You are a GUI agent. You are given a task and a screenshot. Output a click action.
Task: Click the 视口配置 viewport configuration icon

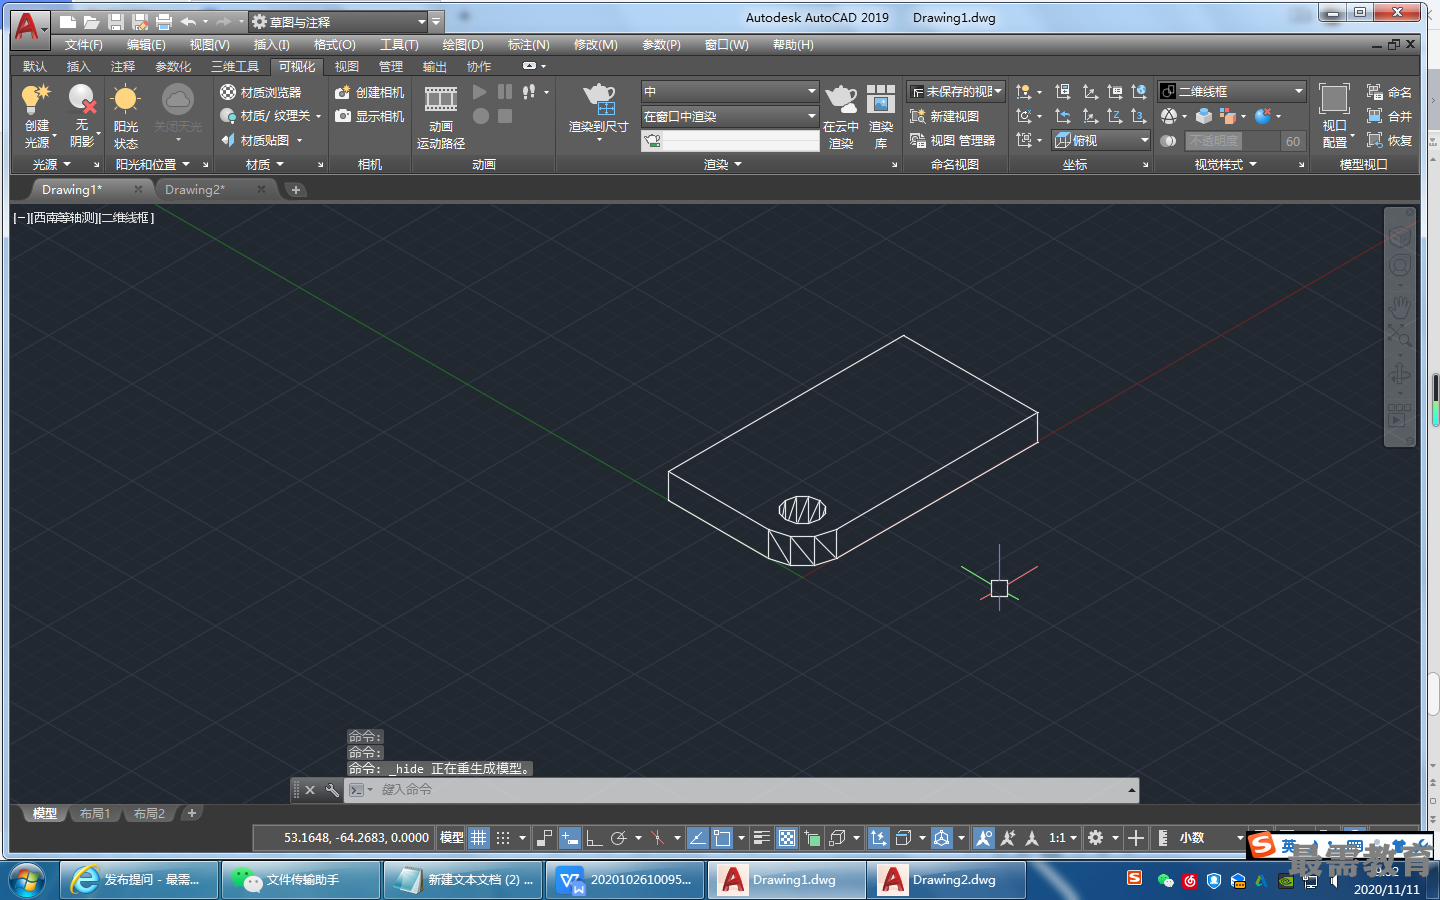(x=1334, y=99)
